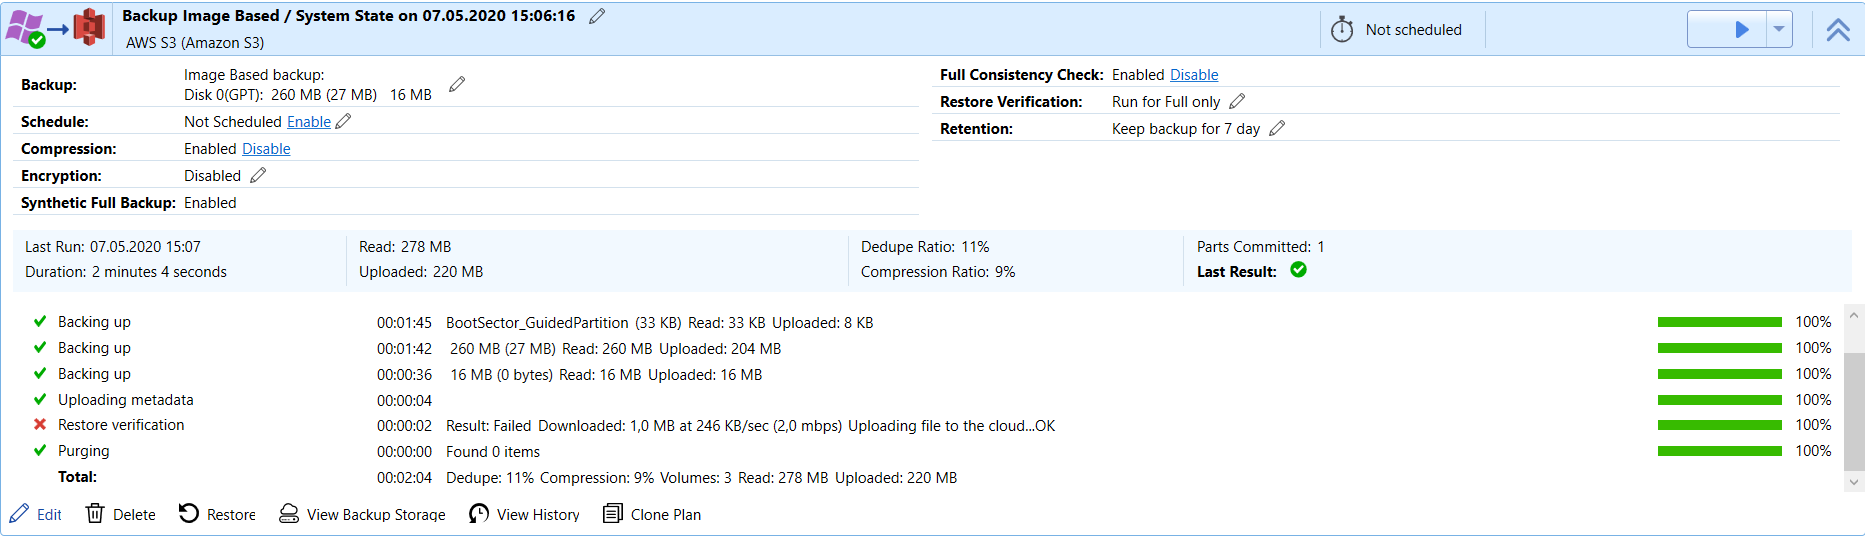Click the pencil icon next to plan name
Image resolution: width=1865 pixels, height=536 pixels.
pos(597,16)
